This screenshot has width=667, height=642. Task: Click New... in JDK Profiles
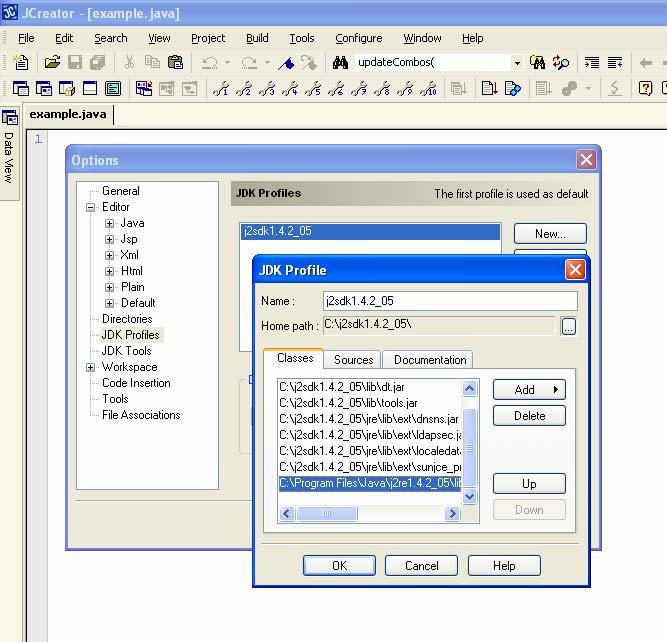[550, 234]
